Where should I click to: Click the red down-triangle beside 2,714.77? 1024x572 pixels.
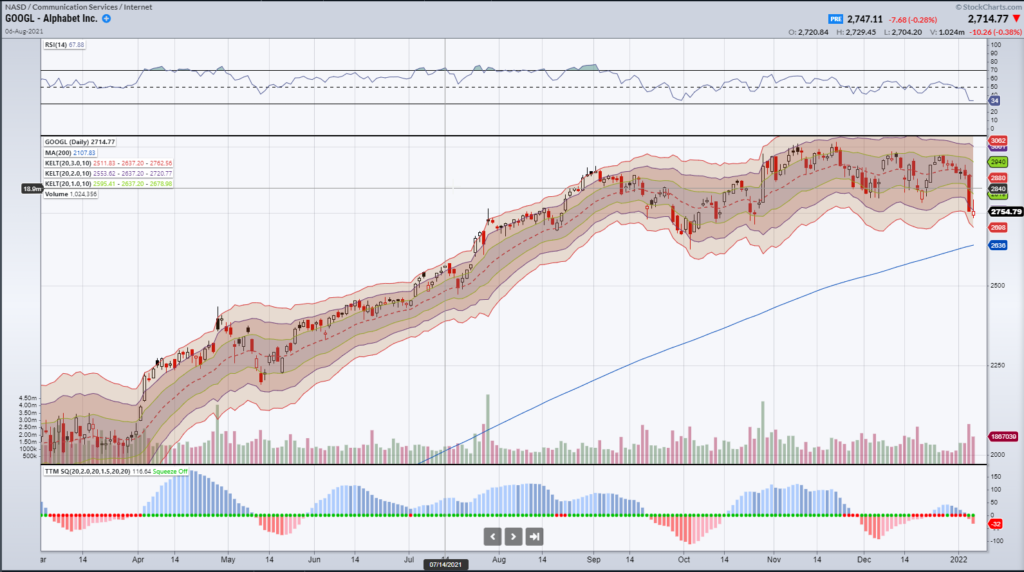click(x=1016, y=19)
